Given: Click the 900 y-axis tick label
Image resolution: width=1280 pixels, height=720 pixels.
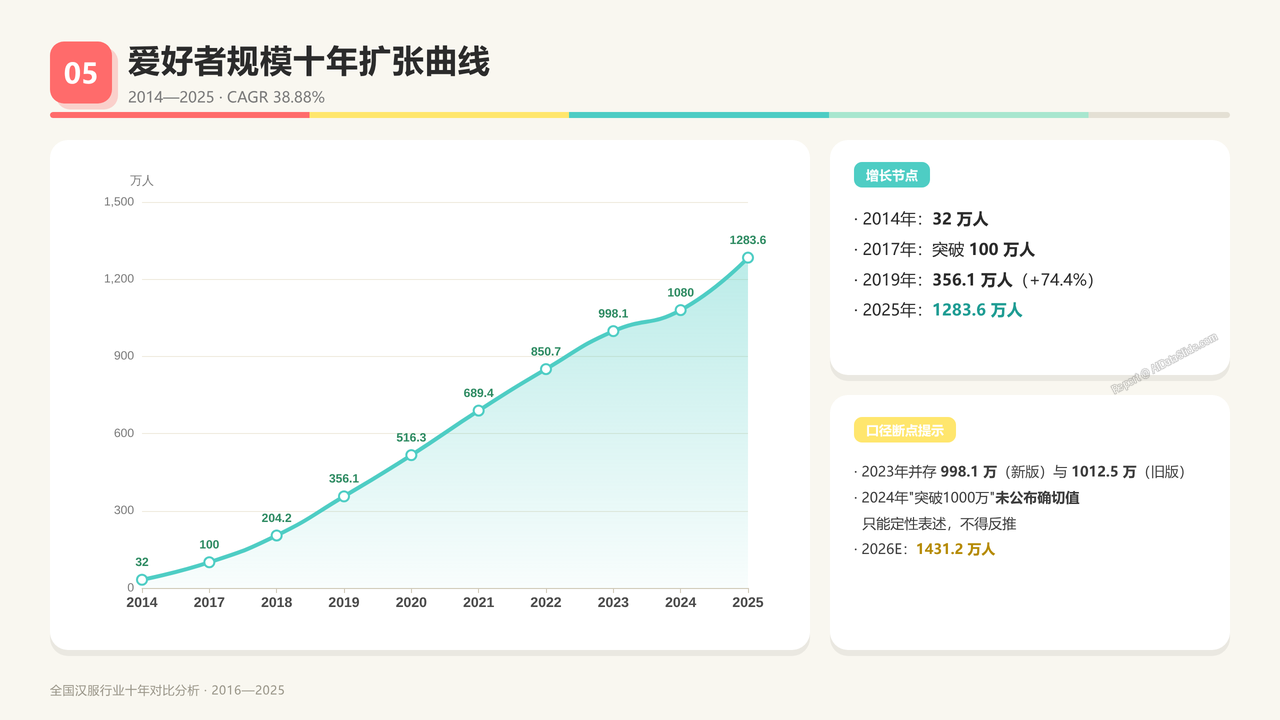Looking at the screenshot, I should point(124,356).
